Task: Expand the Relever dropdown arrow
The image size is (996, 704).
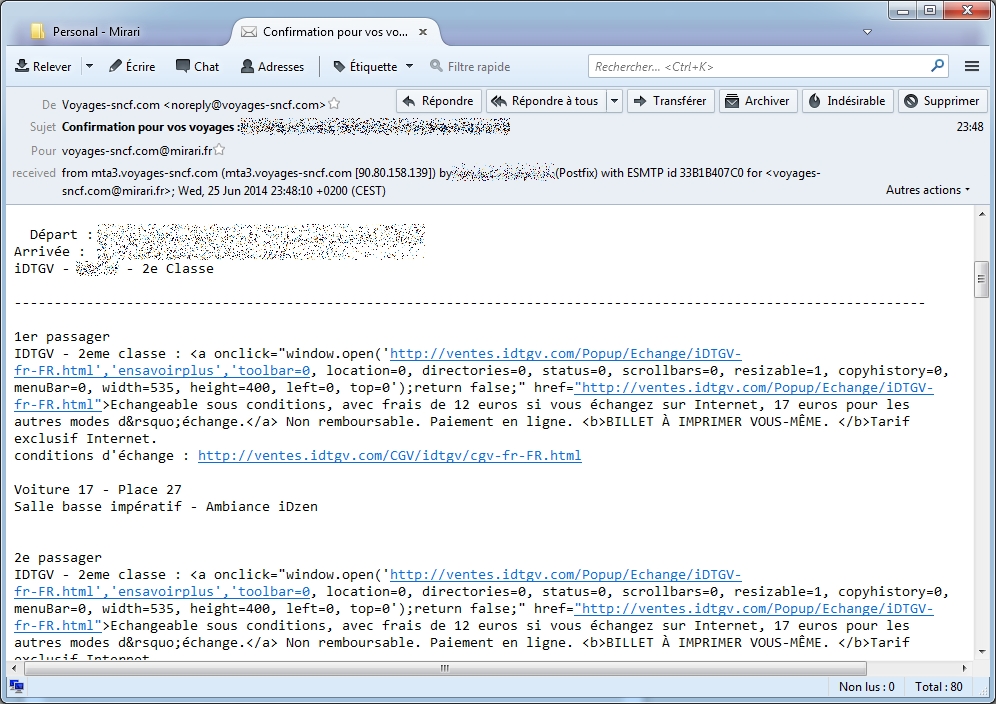Action: click(x=88, y=67)
